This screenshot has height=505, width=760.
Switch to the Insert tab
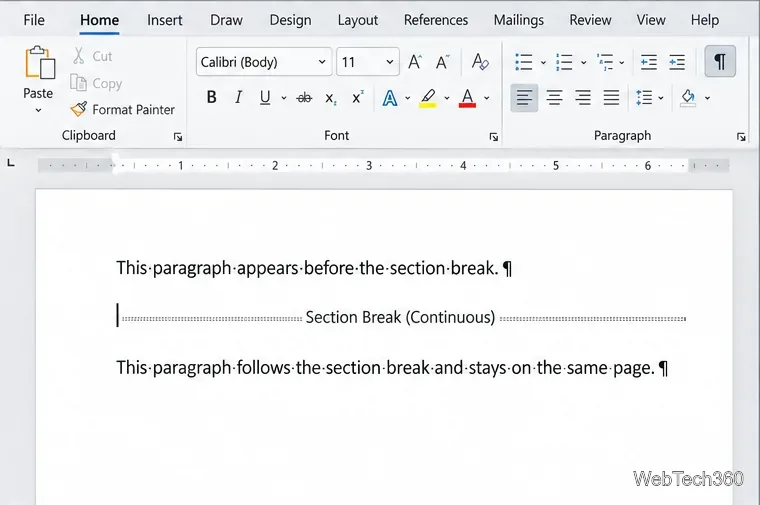[x=165, y=20]
